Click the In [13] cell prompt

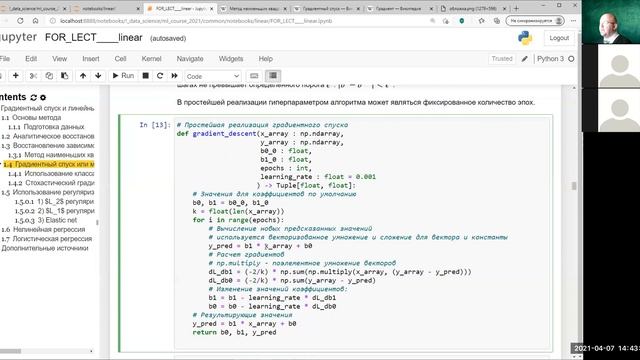[x=155, y=125]
